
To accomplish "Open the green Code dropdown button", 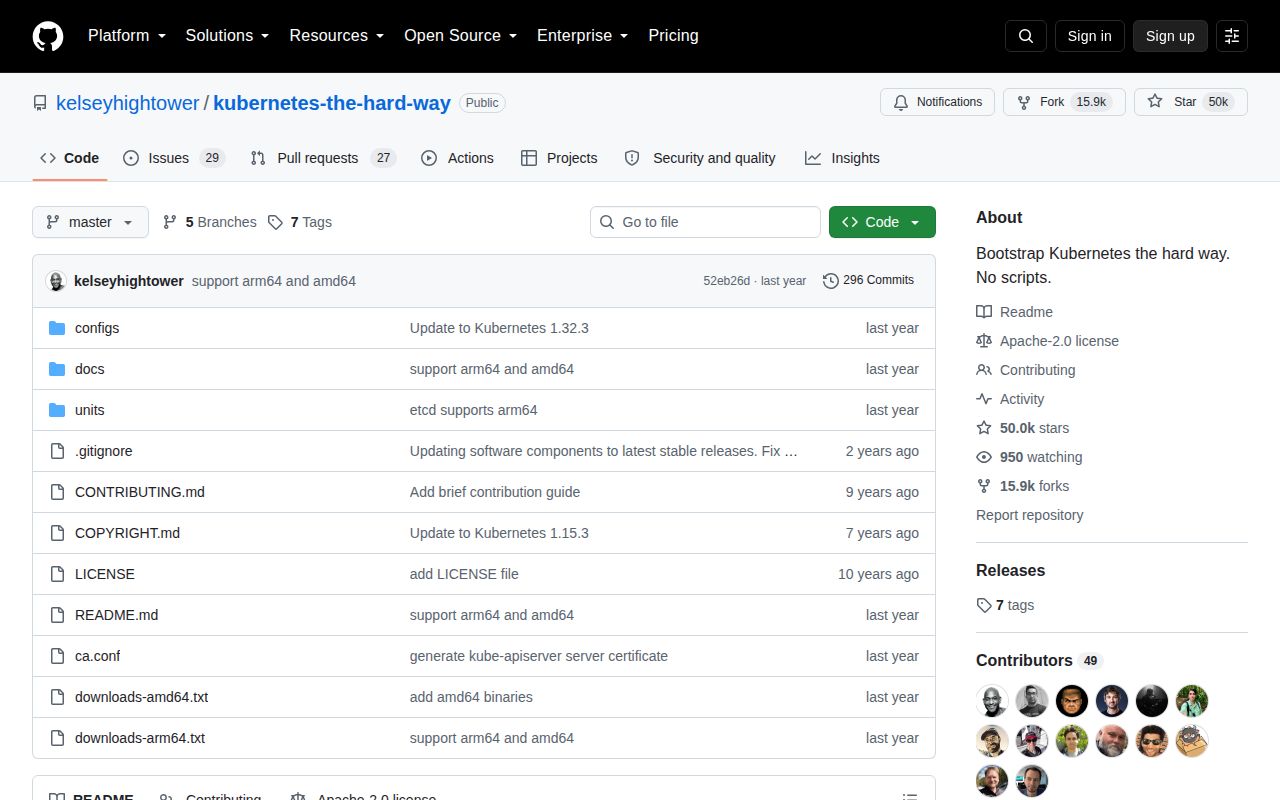I will pyautogui.click(x=882, y=222).
